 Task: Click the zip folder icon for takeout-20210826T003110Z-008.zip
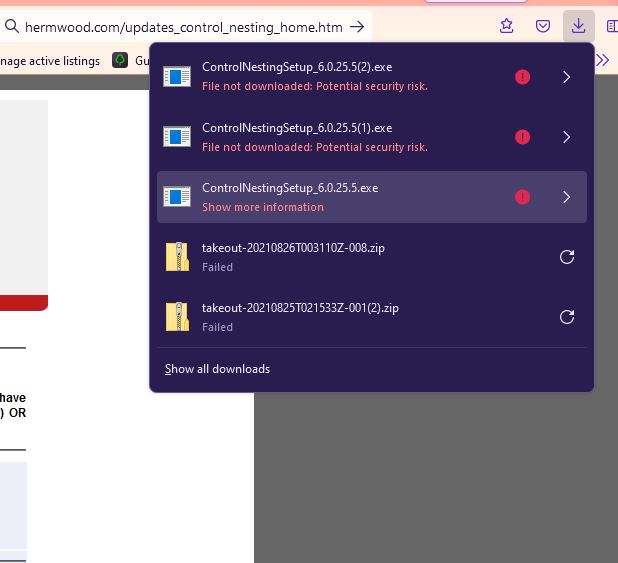tap(177, 256)
